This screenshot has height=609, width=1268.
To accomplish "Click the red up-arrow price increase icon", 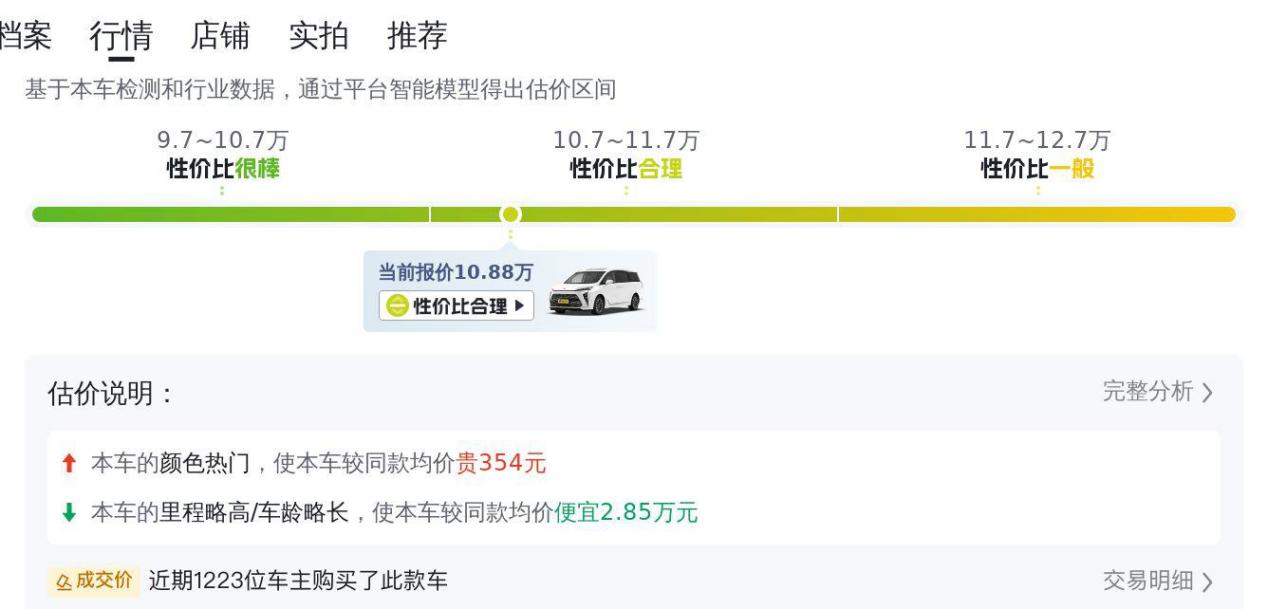I will pyautogui.click(x=68, y=464).
